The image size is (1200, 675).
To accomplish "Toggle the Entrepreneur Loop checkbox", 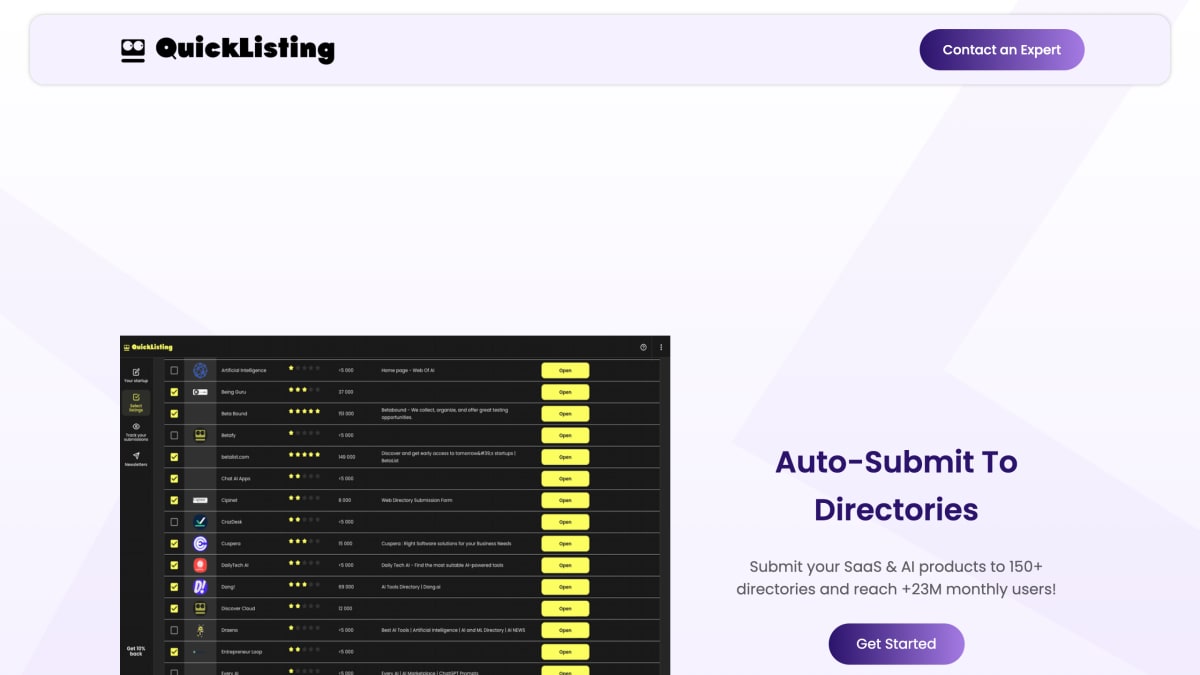I will point(174,652).
